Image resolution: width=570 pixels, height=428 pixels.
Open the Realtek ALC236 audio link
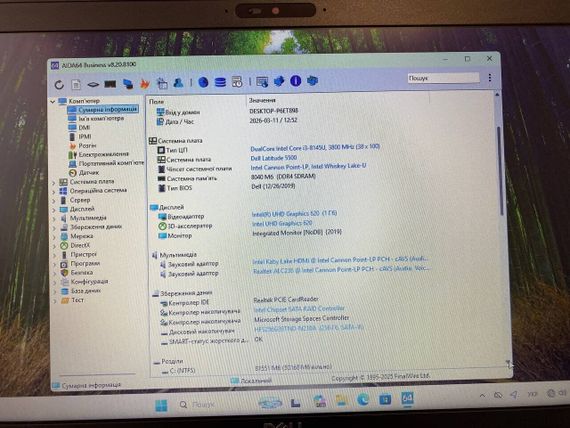tap(341, 270)
